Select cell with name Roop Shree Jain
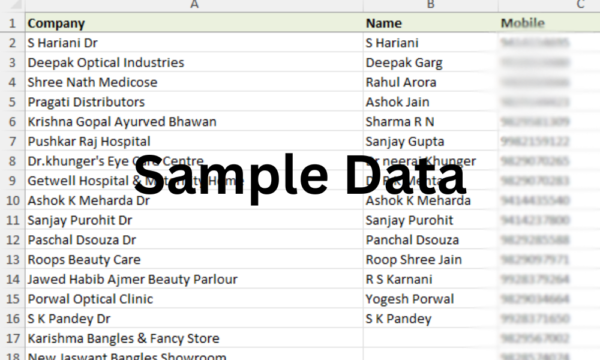This screenshot has width=600, height=360. (430, 259)
